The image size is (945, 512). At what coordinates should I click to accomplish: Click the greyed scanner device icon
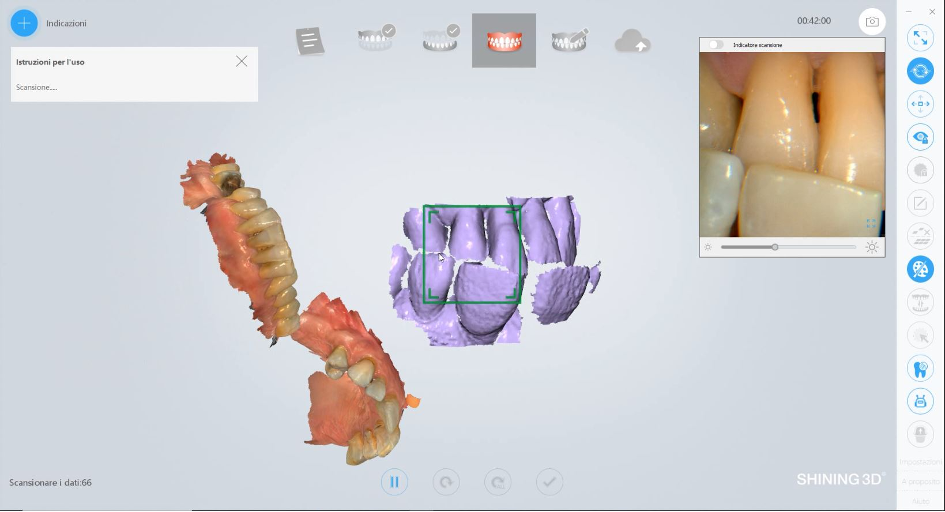[x=920, y=434]
